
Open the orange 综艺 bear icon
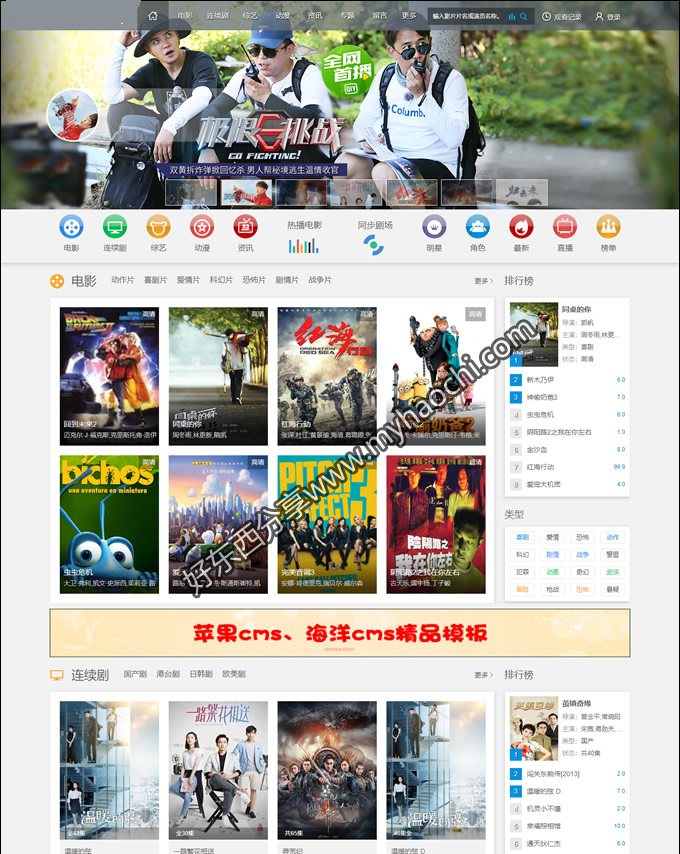[158, 227]
